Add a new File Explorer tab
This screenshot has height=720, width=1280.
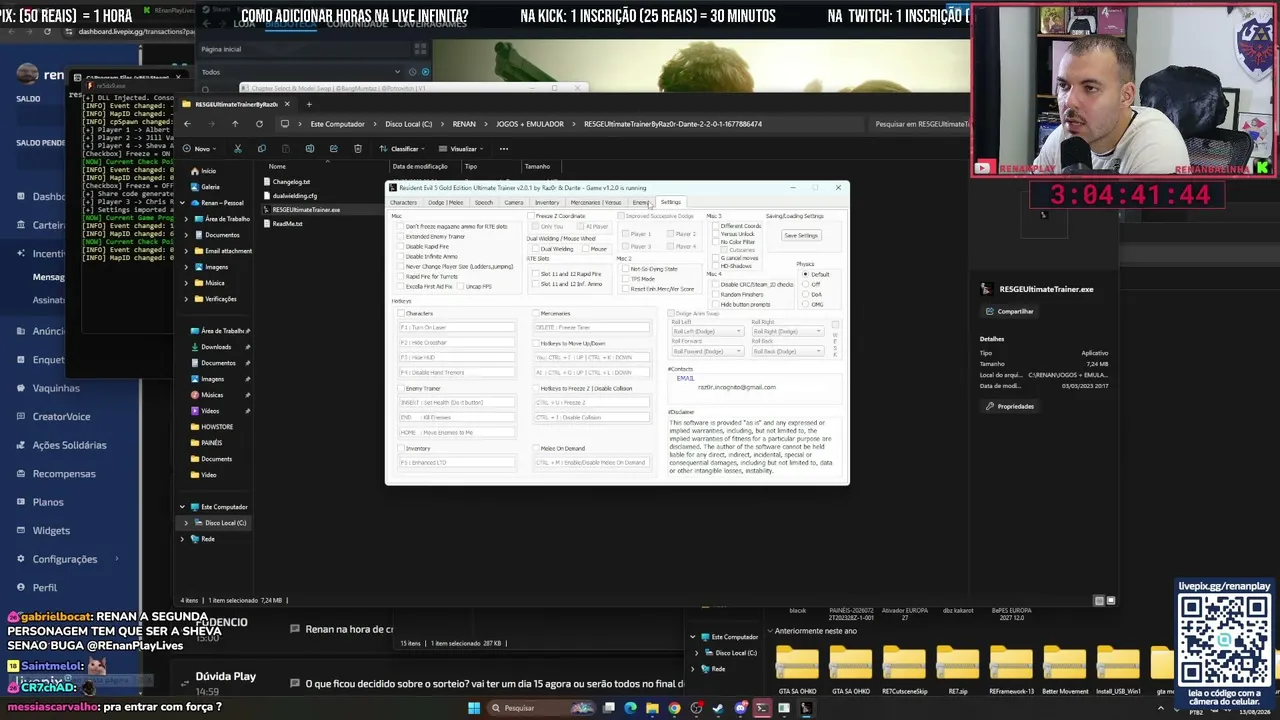click(x=309, y=104)
